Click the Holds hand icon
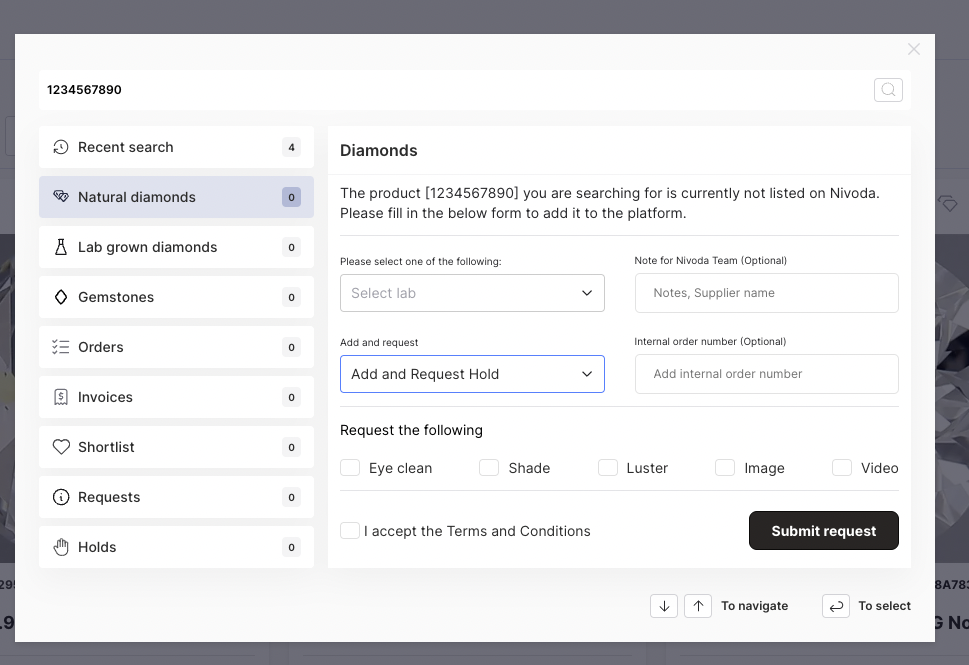This screenshot has height=665, width=969. (61, 547)
